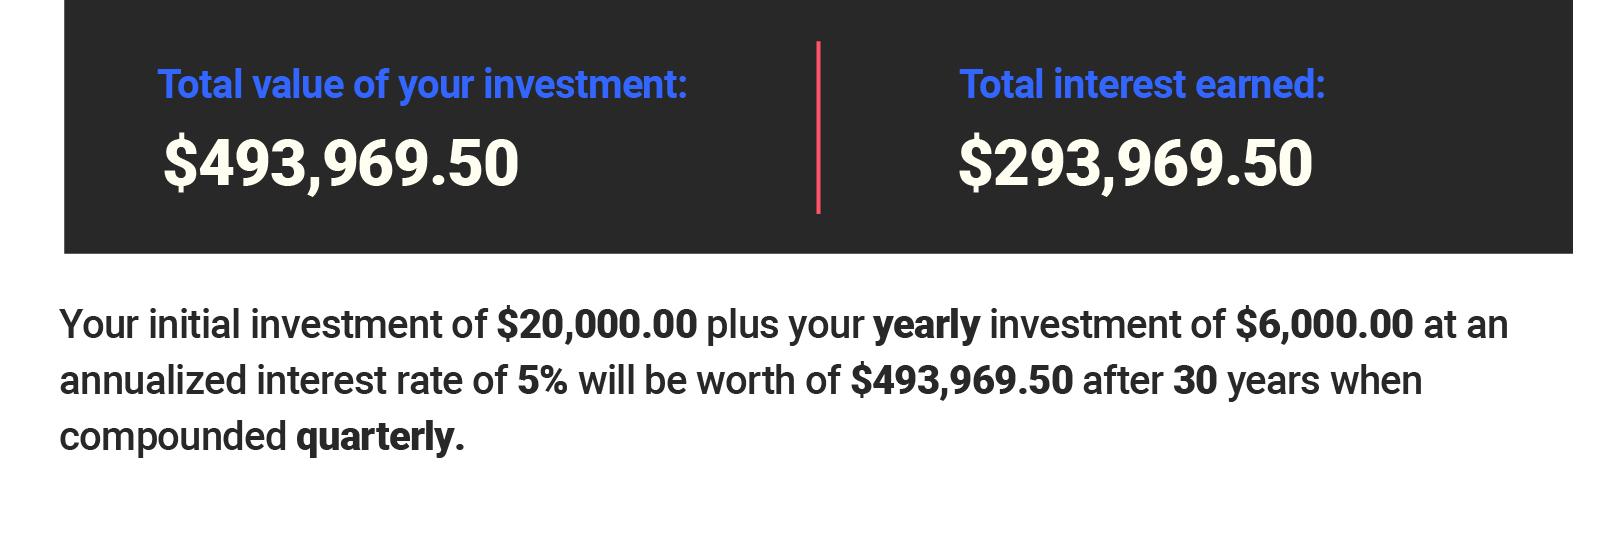Click the words 'plus your' in summary
Image resolution: width=1618 pixels, height=536 pixels.
[785, 326]
